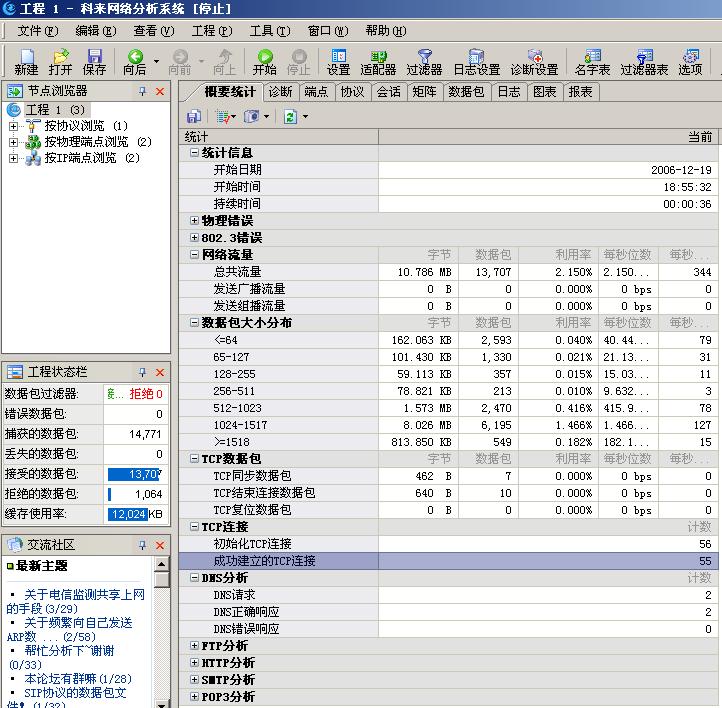Start capture with the 开始 button
This screenshot has width=722, height=708.
pyautogui.click(x=264, y=61)
